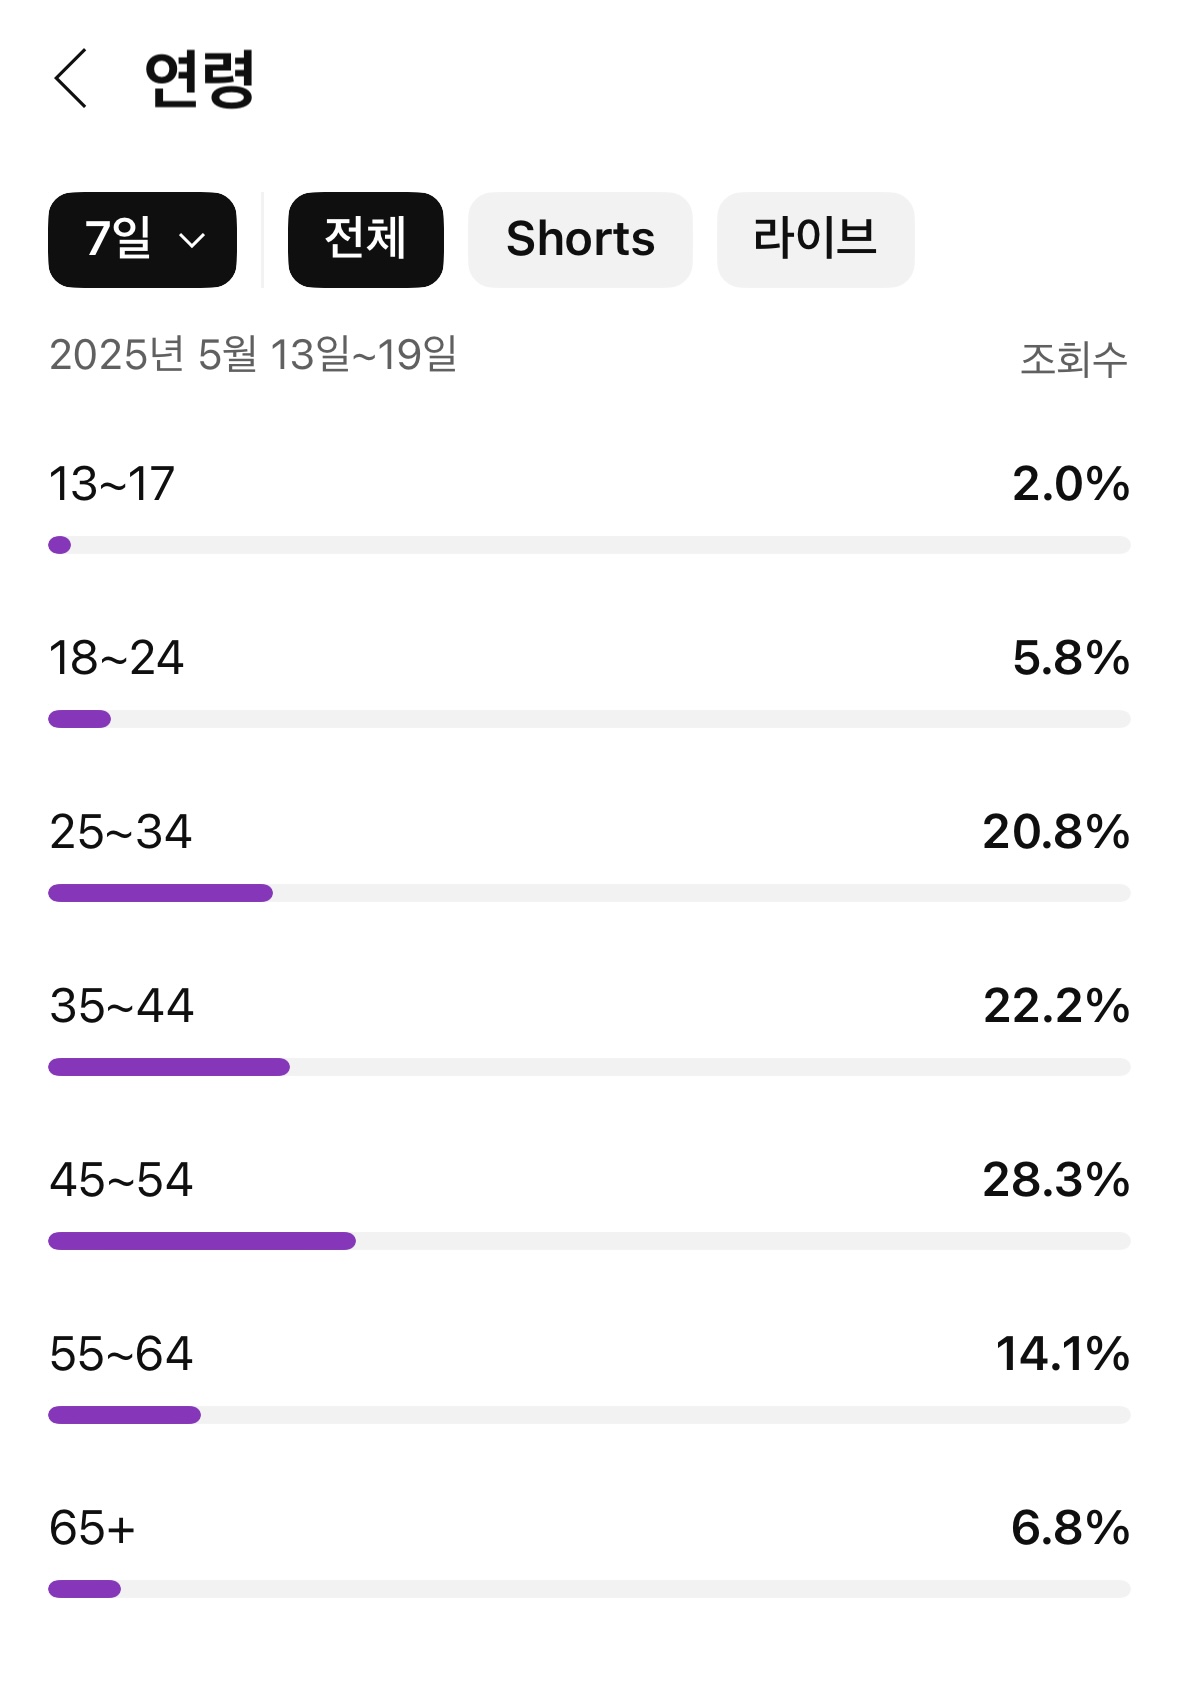Click the 14.1% value for 55~64

pos(1062,1354)
